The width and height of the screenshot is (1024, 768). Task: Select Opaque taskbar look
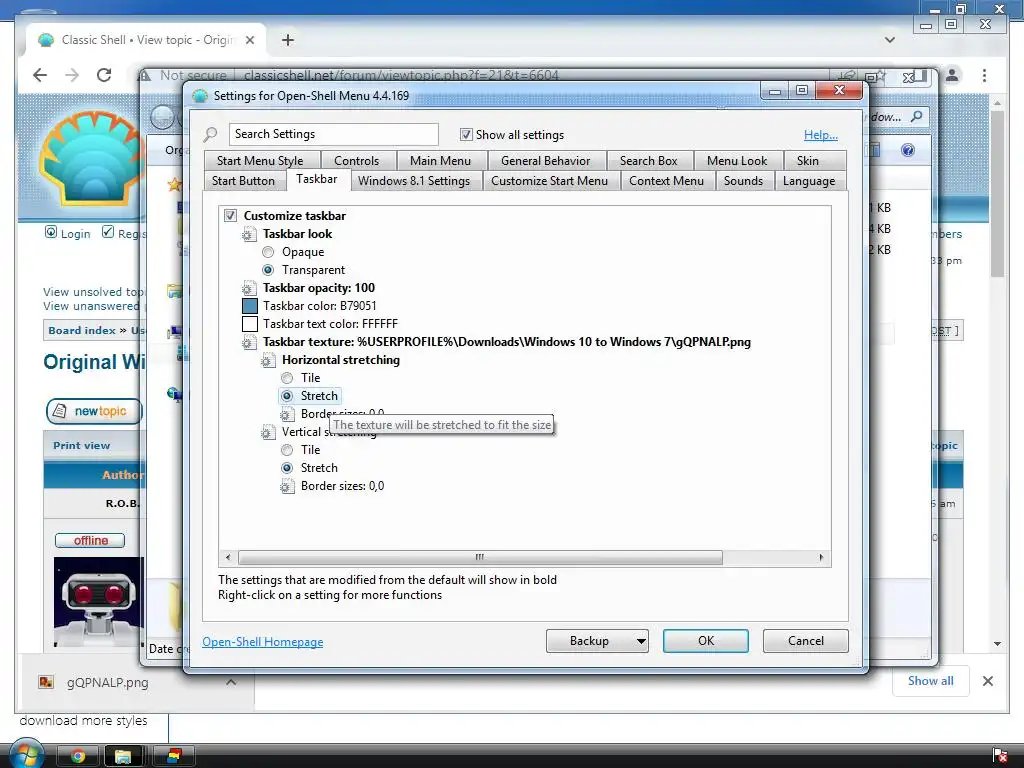(268, 252)
